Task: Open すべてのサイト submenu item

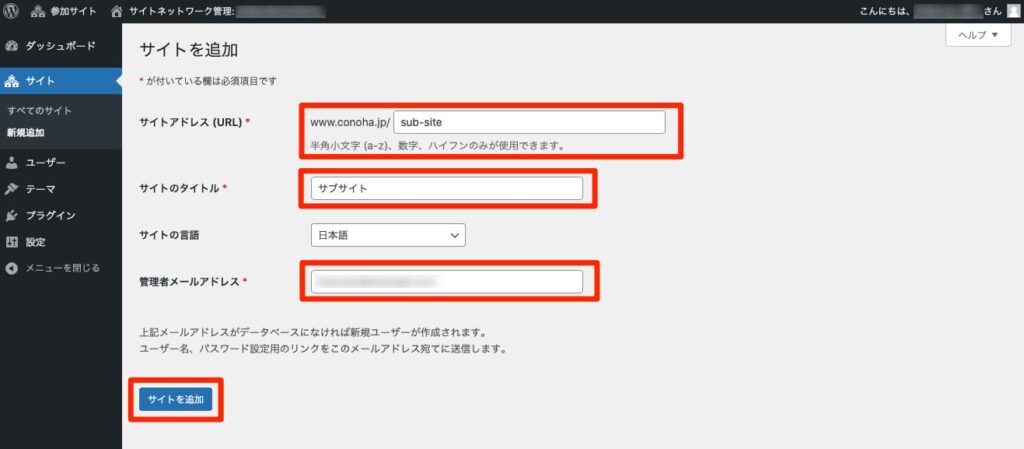Action: click(39, 110)
